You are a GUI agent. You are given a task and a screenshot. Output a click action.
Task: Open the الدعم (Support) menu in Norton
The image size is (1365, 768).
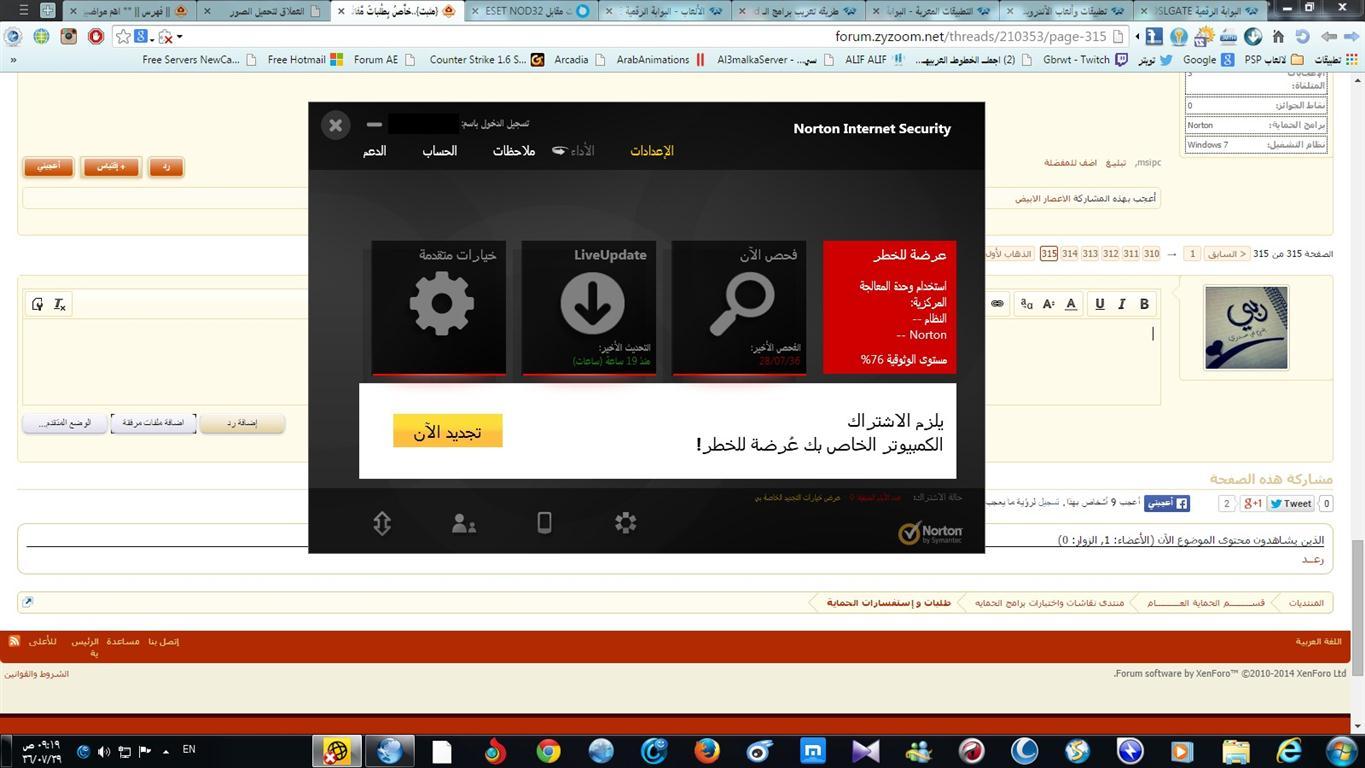[x=375, y=151]
